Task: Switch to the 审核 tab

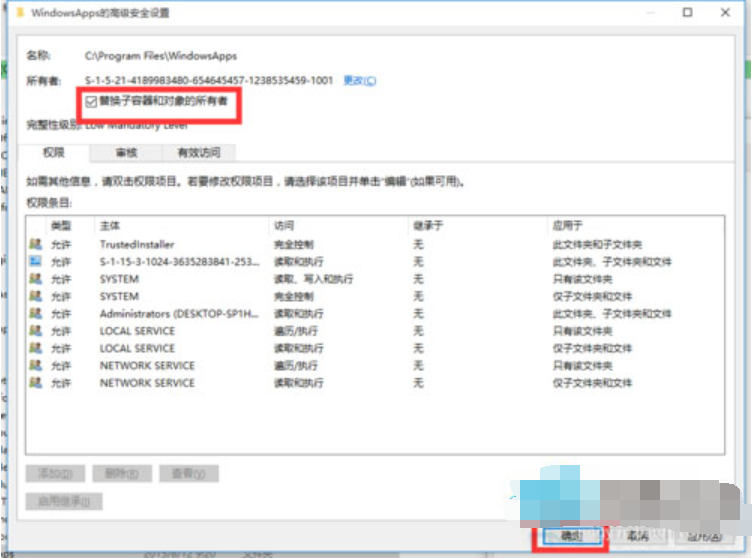Action: pos(126,152)
